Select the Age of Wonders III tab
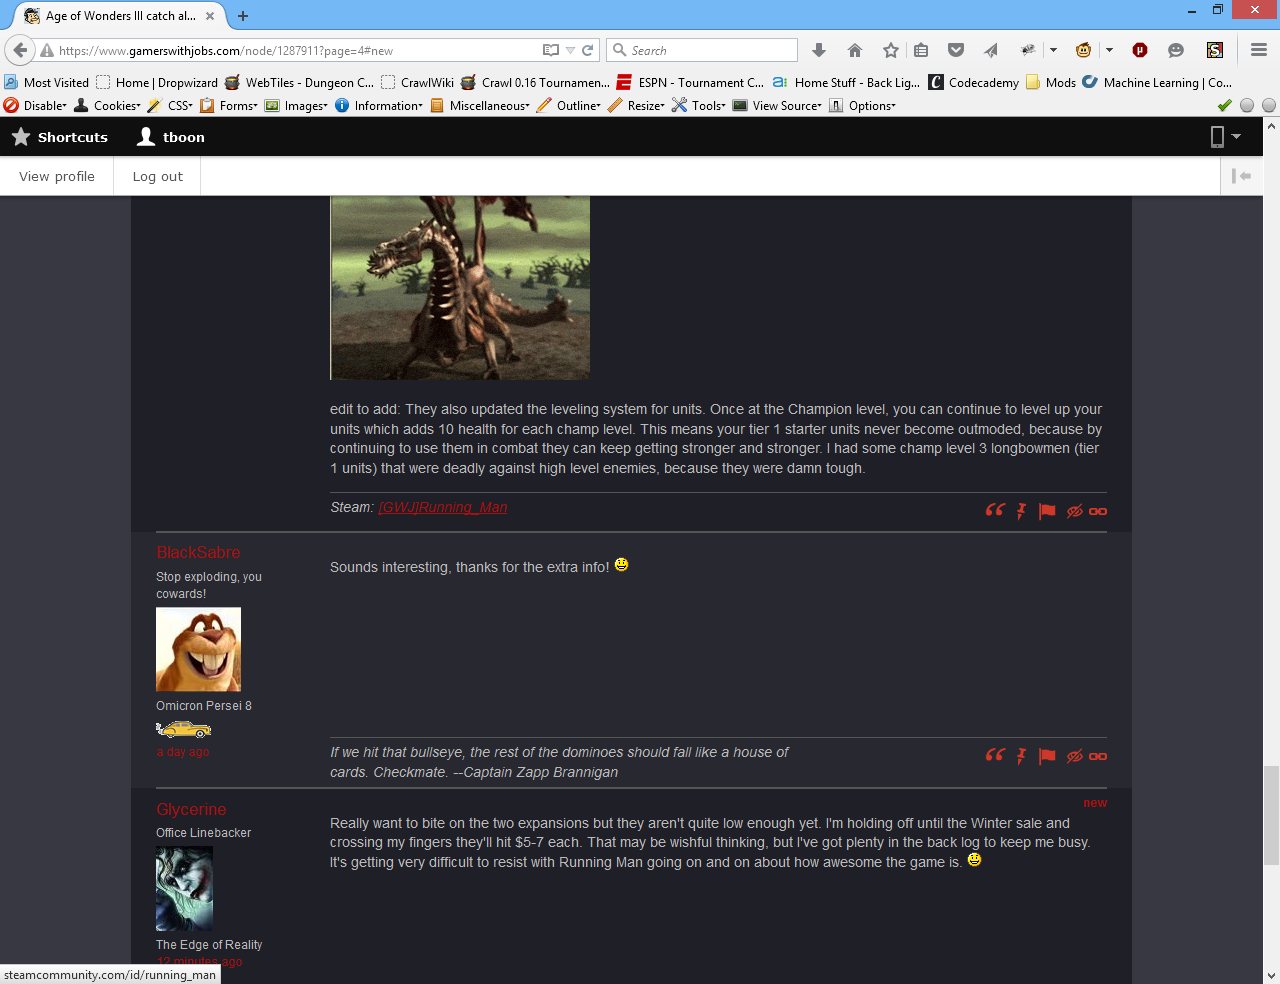This screenshot has height=984, width=1280. [121, 16]
